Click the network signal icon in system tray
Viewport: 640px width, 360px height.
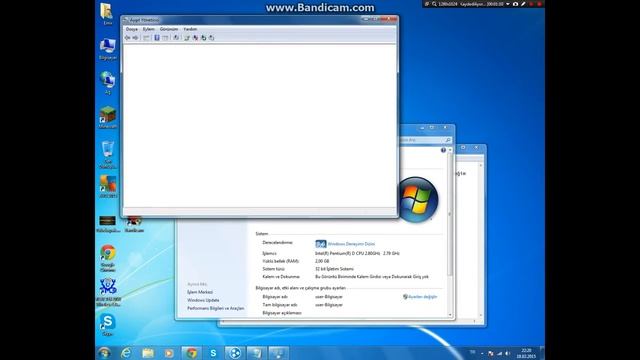[x=500, y=353]
